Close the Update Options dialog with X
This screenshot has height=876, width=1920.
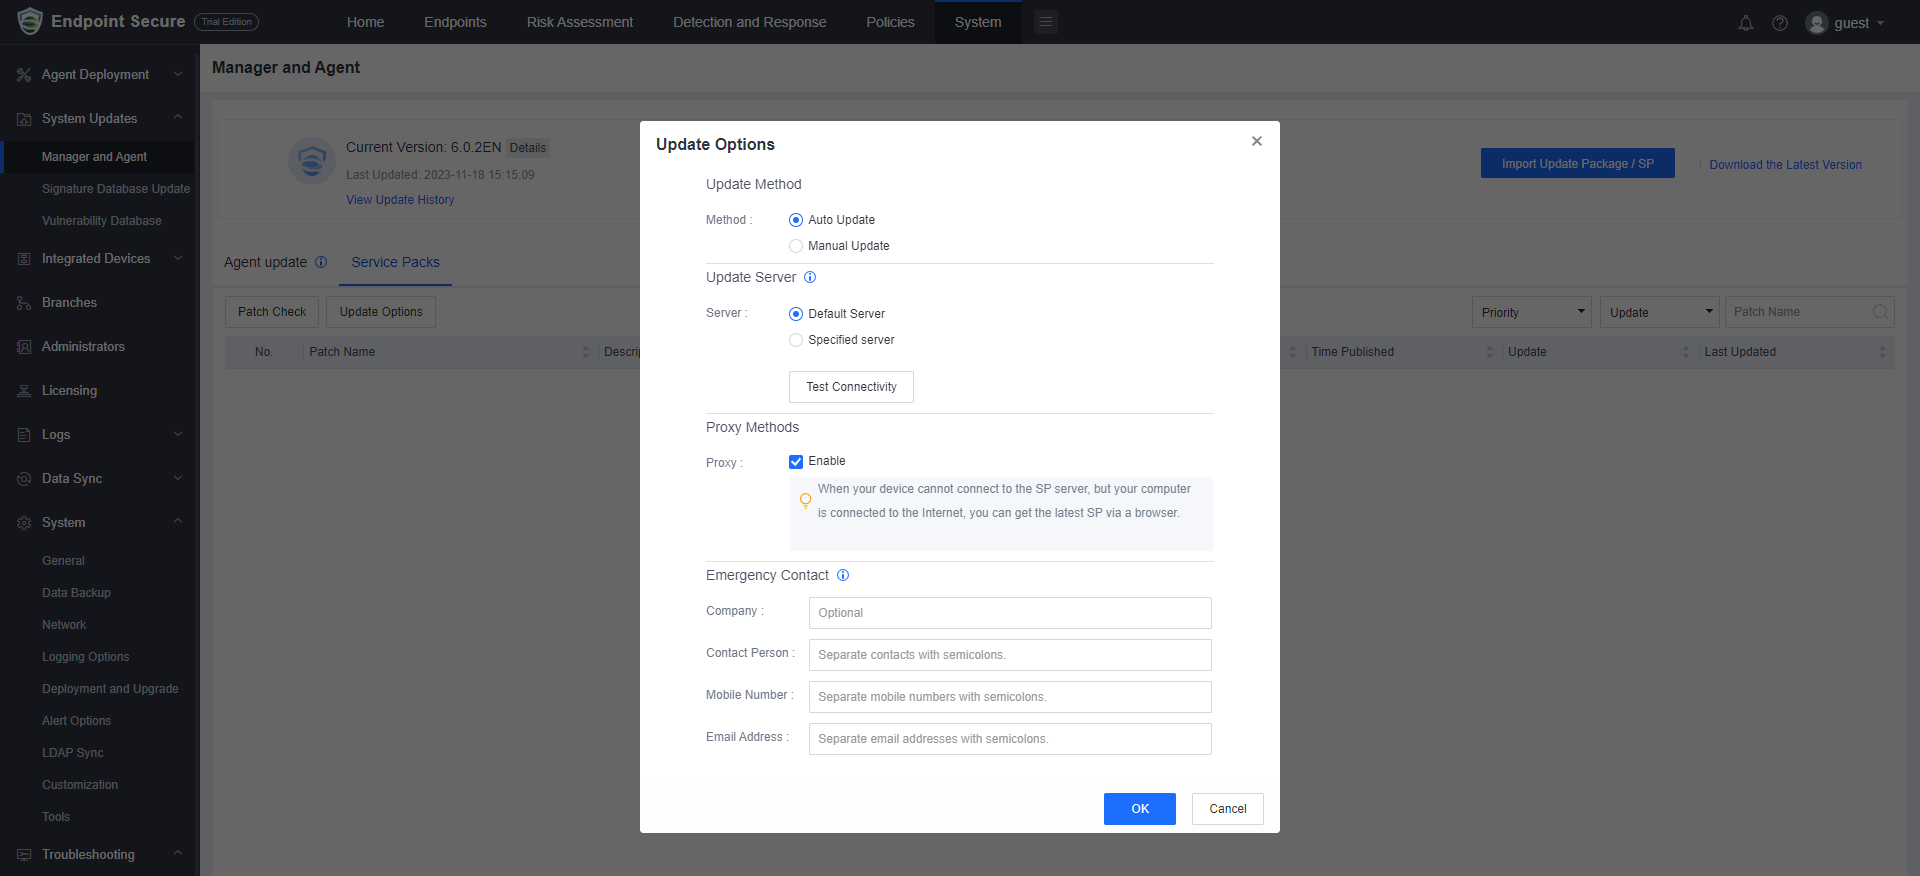(1257, 141)
